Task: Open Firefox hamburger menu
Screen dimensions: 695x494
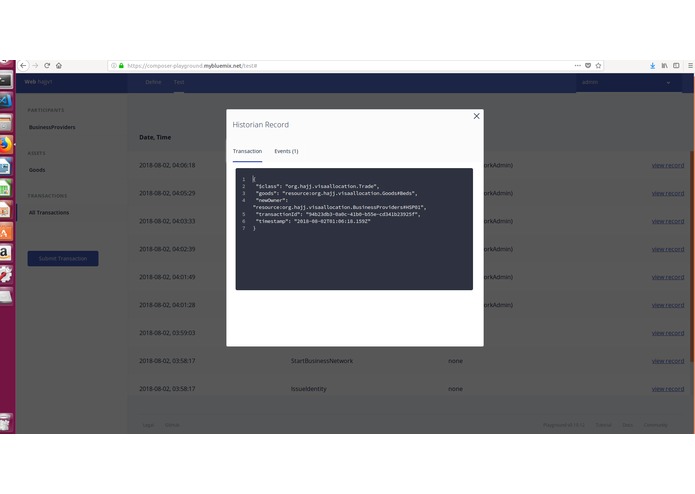Action: click(690, 66)
